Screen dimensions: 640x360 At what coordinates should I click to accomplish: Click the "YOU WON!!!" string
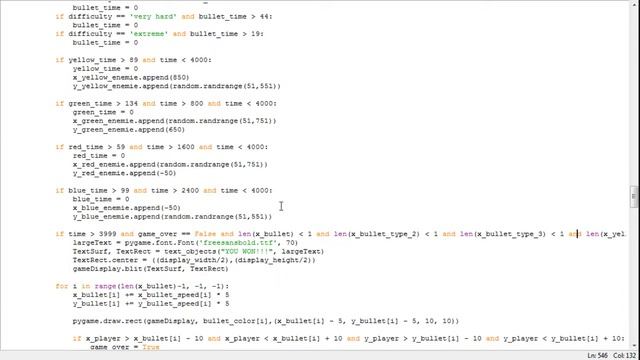(x=246, y=251)
